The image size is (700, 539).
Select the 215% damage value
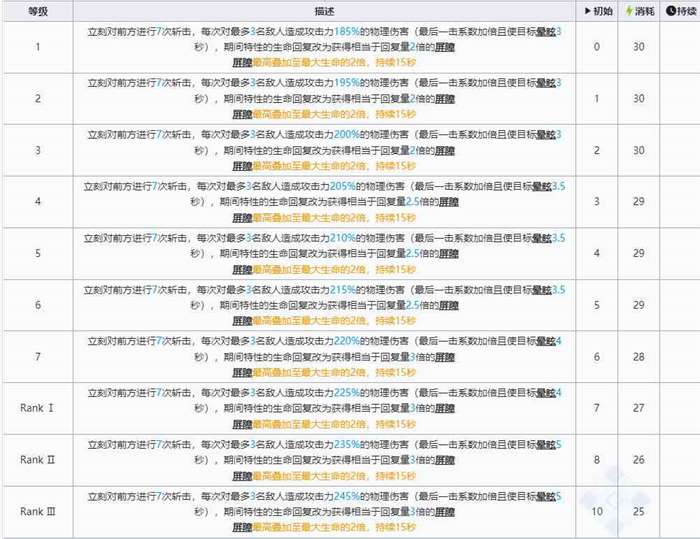point(342,290)
